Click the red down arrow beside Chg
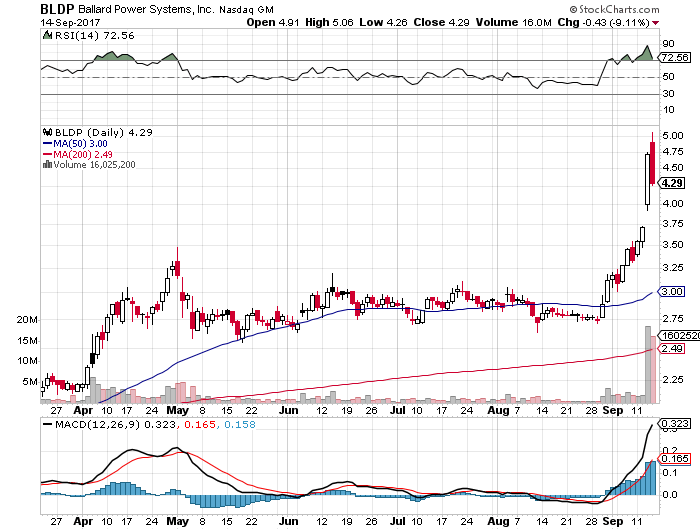 point(686,21)
